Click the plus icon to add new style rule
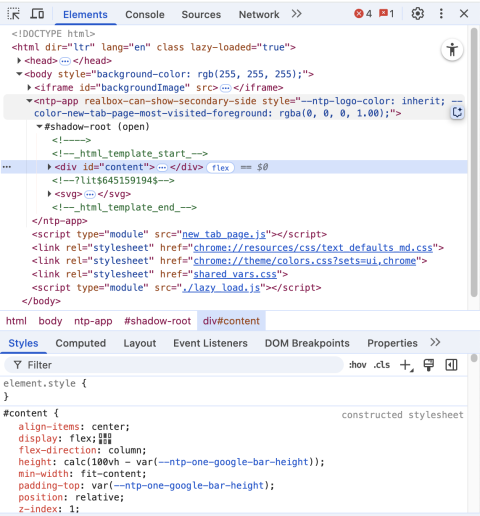Viewport: 480px width, 516px height. click(406, 365)
